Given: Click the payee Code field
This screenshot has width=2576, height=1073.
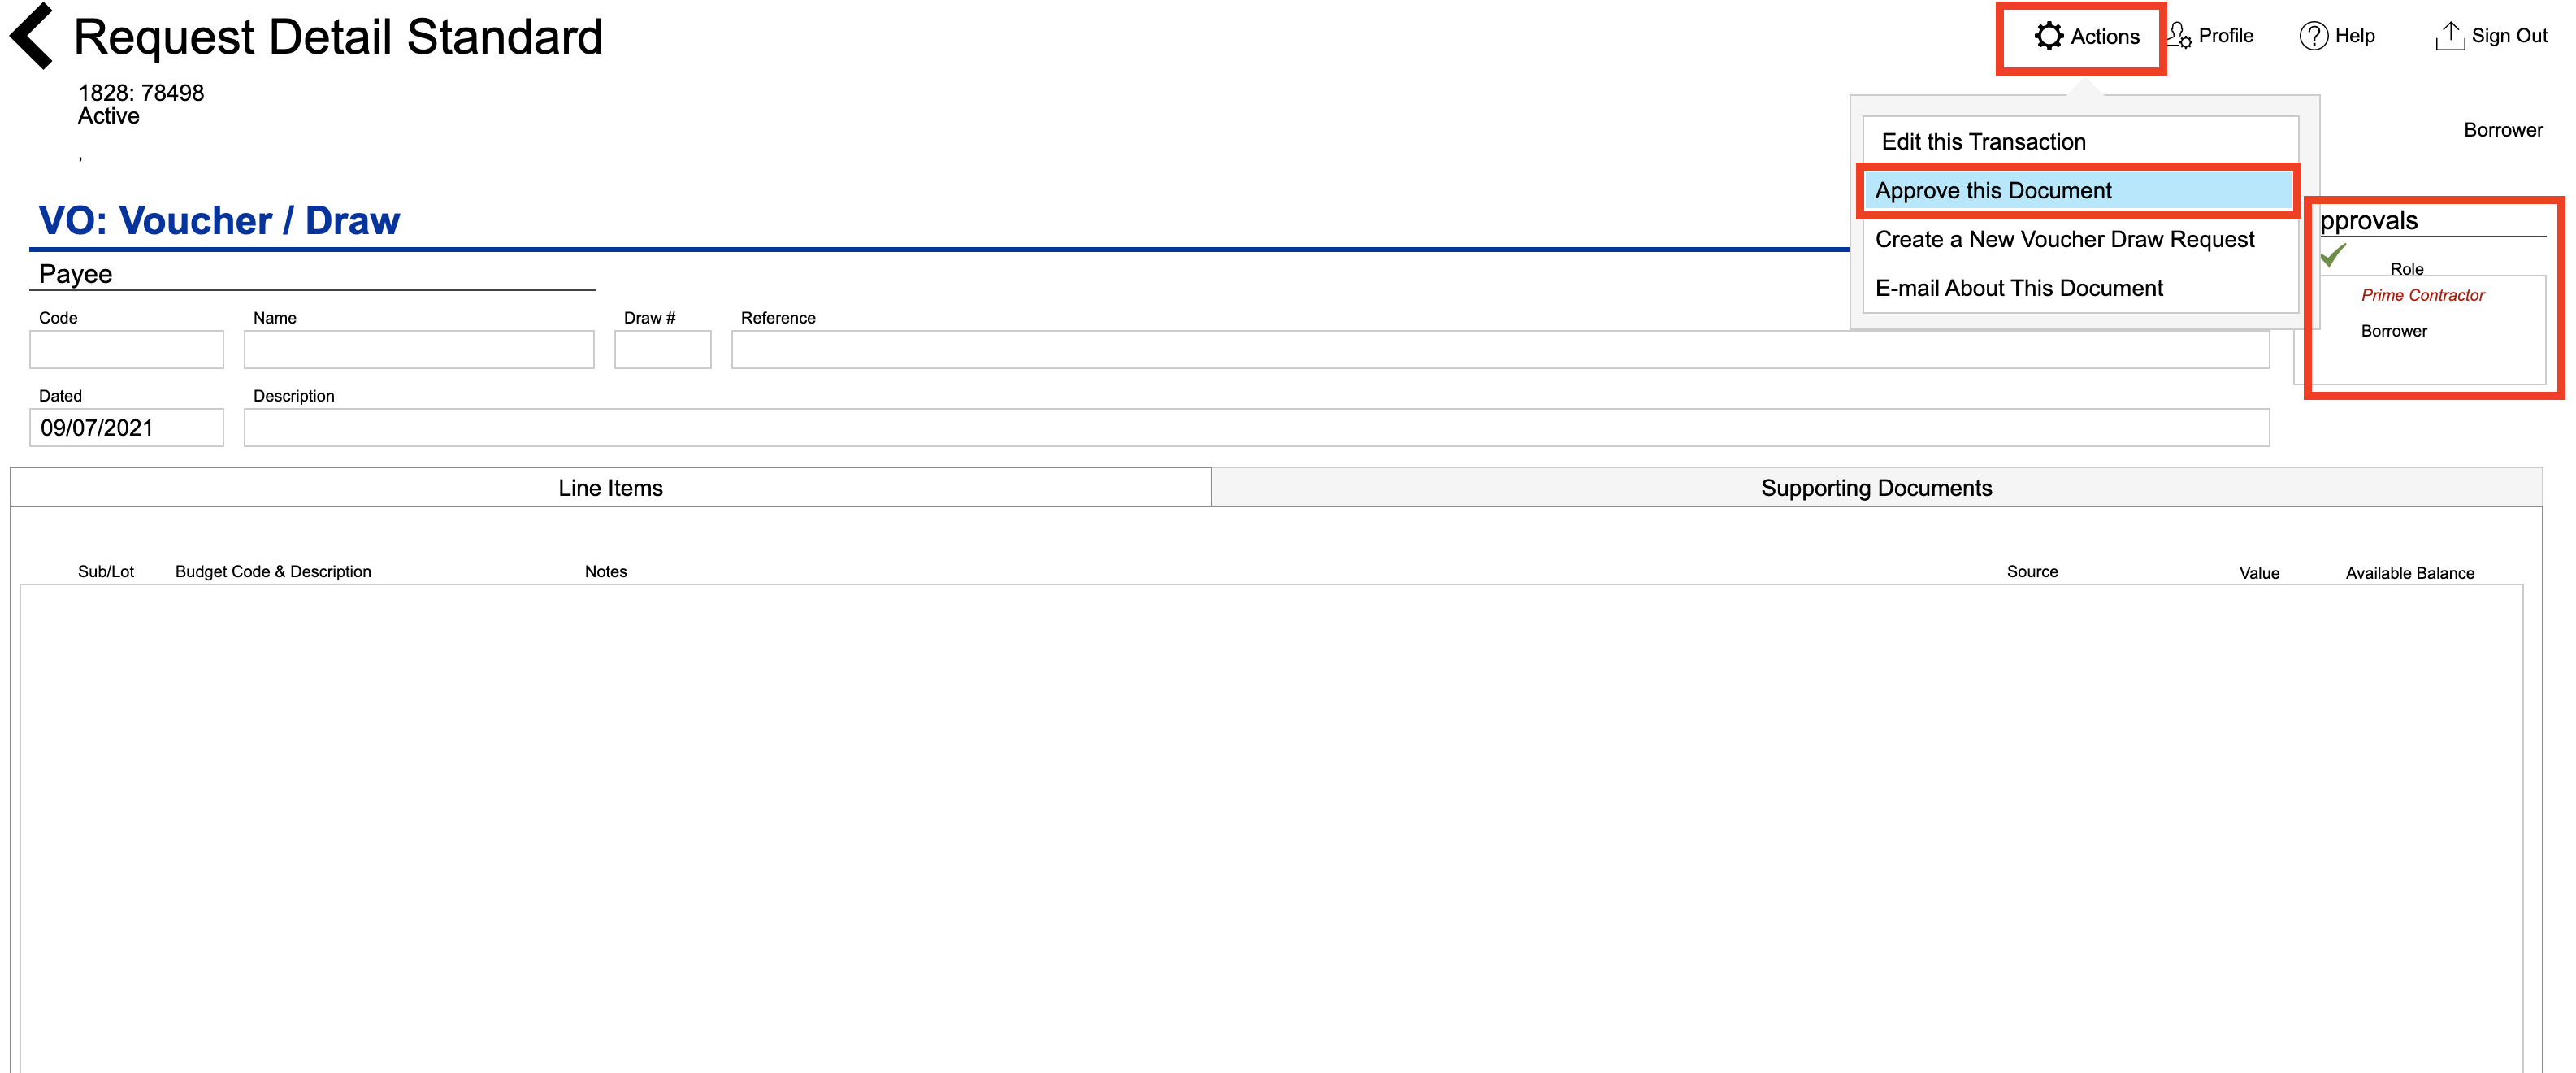Looking at the screenshot, I should (127, 350).
